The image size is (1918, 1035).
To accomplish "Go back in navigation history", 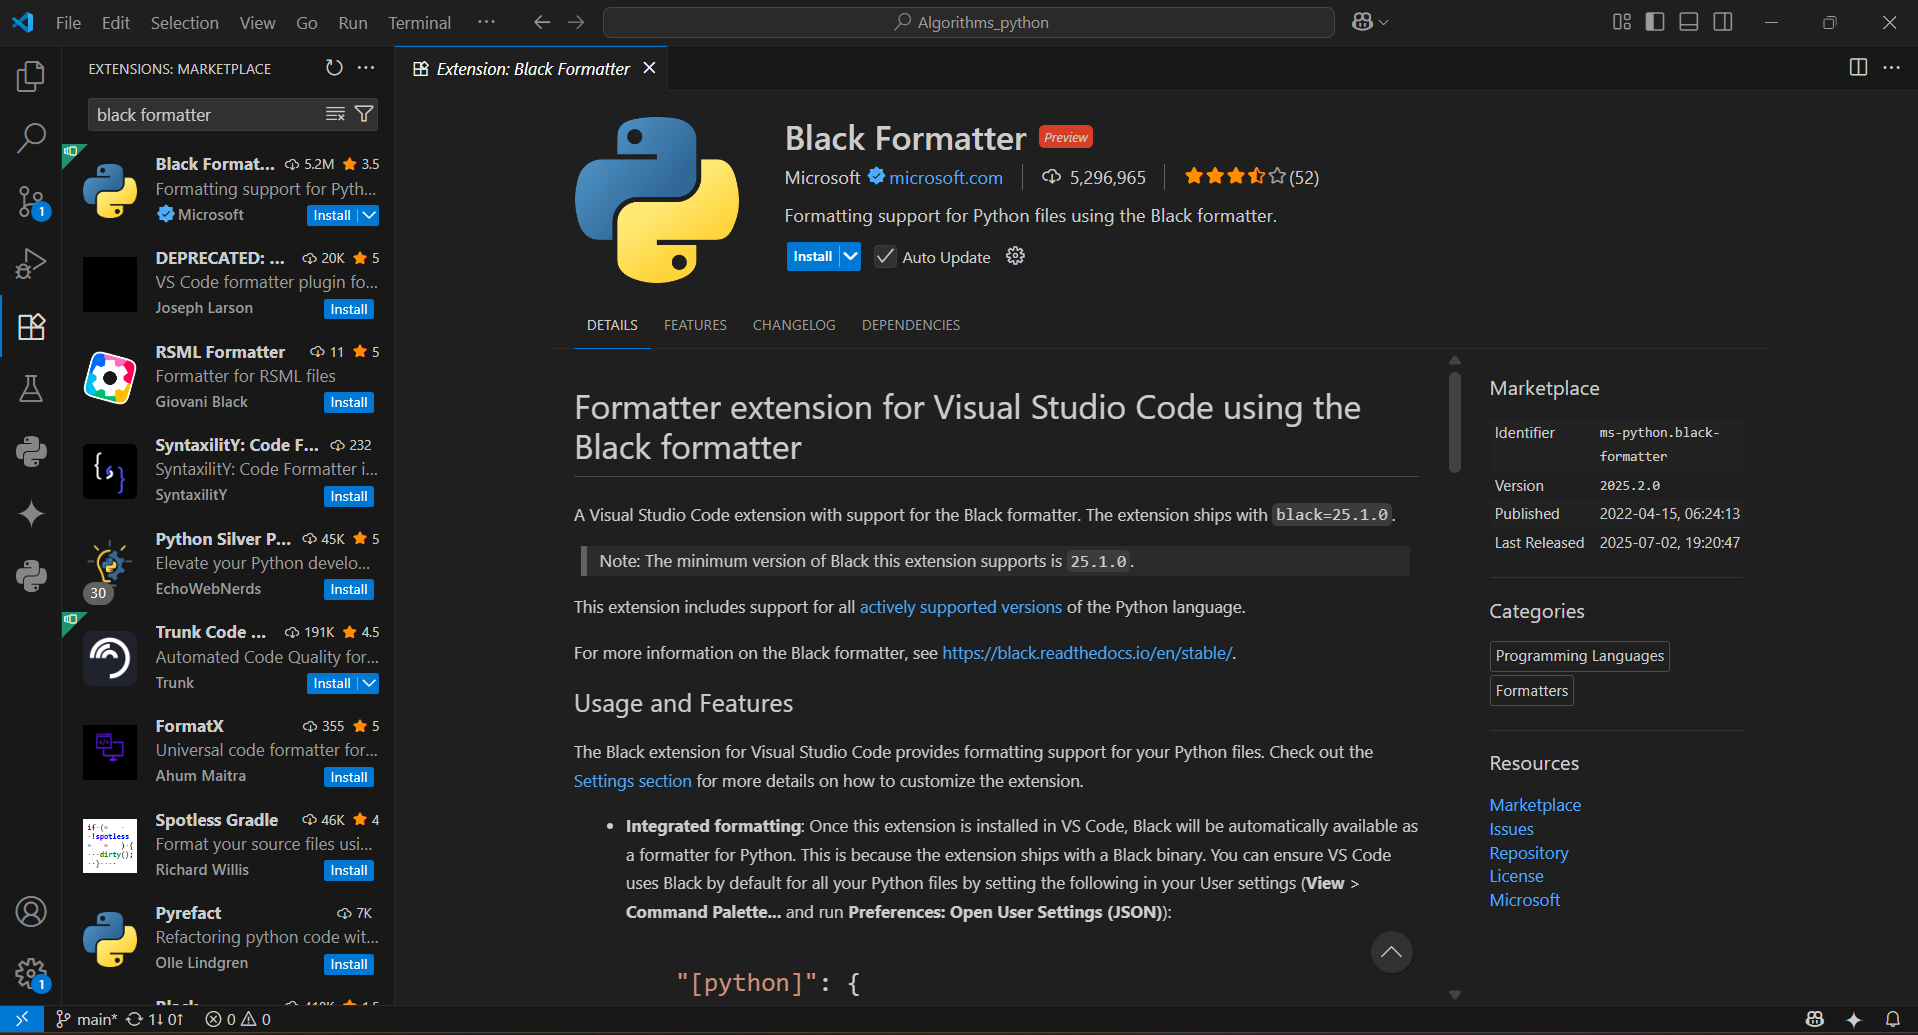I will coord(542,22).
